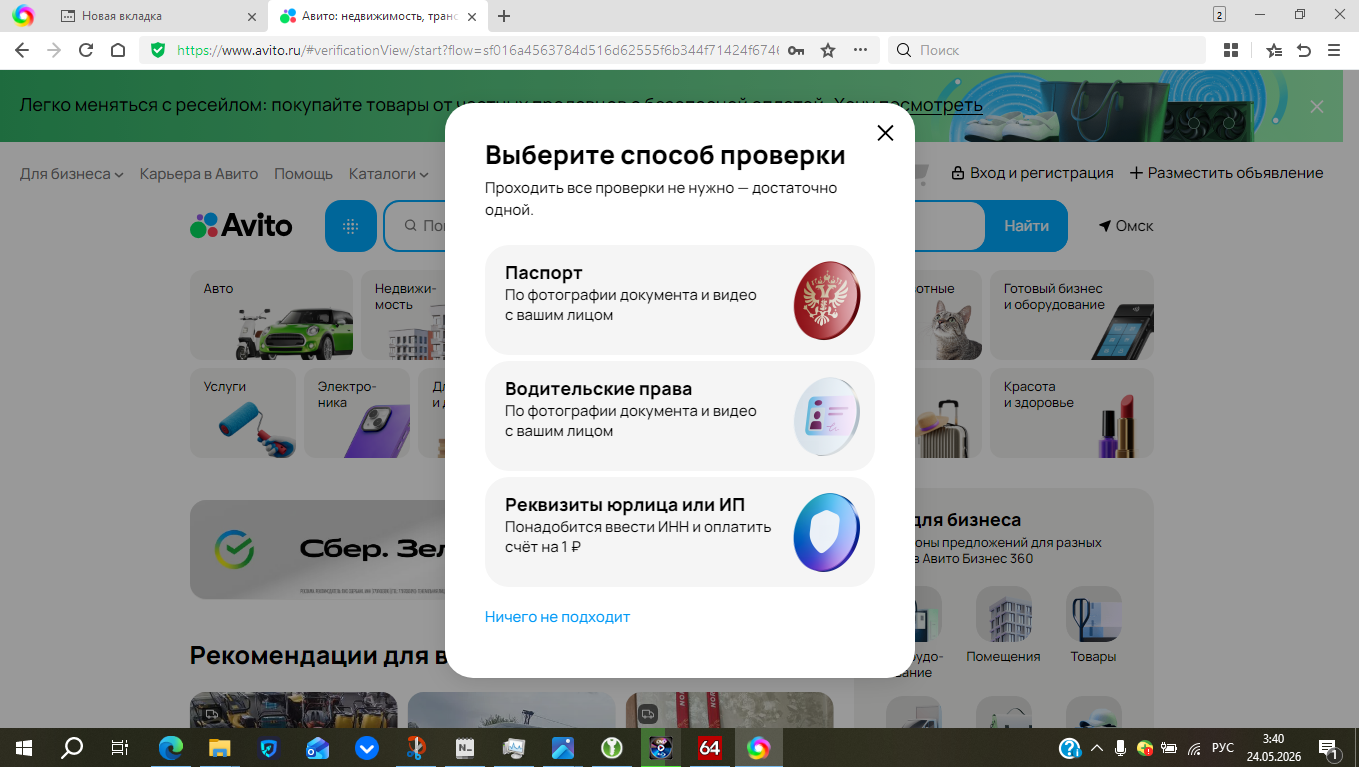Image resolution: width=1359 pixels, height=767 pixels.
Task: Expand the Каталоги dropdown
Action: tap(388, 174)
